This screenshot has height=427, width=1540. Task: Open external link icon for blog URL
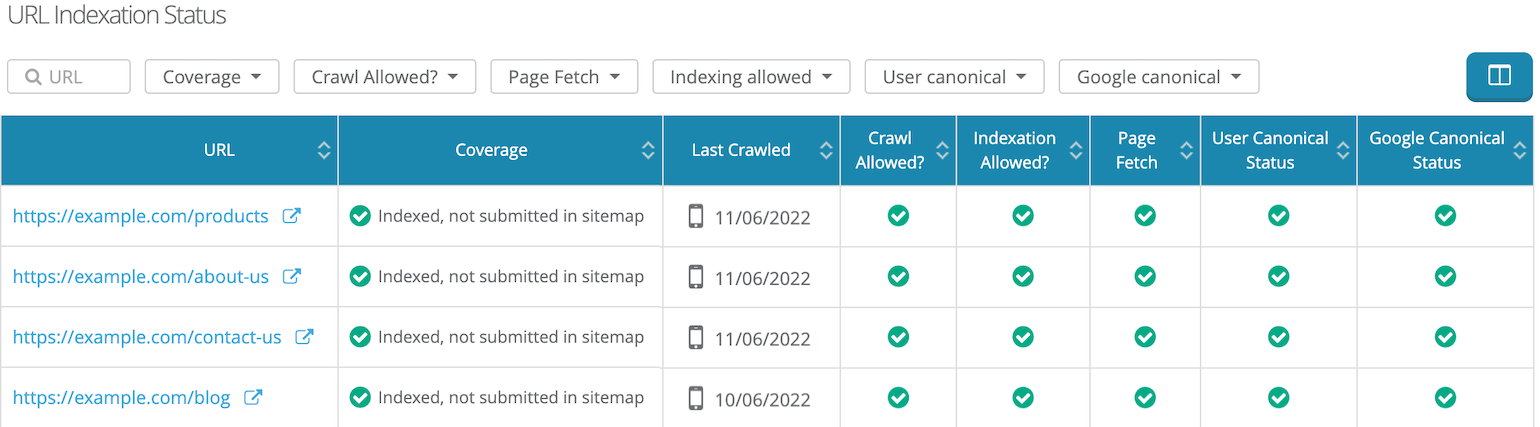[x=254, y=398]
